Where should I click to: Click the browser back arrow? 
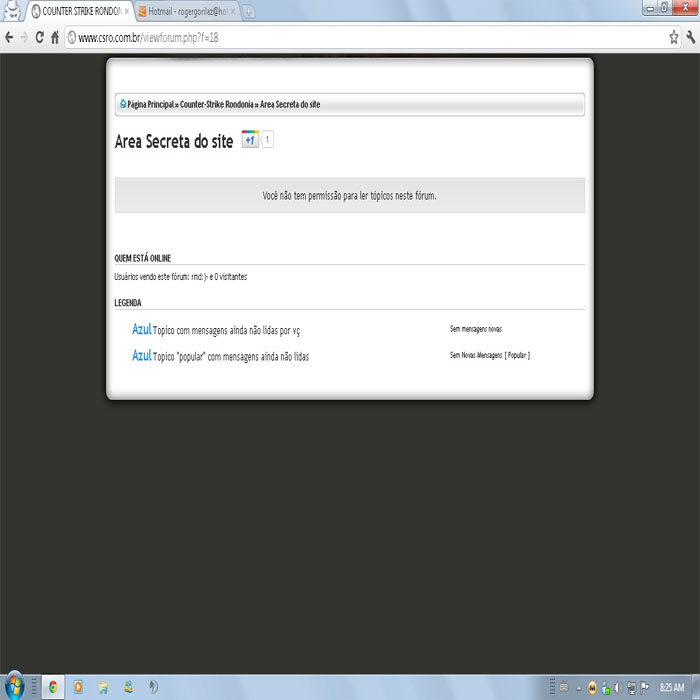[x=9, y=38]
